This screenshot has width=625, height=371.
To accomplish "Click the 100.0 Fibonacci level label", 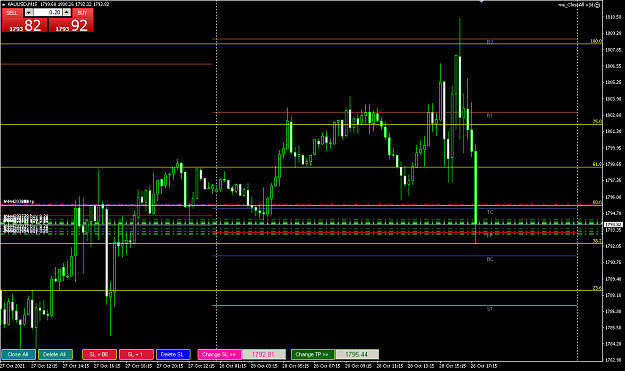I will tap(596, 41).
